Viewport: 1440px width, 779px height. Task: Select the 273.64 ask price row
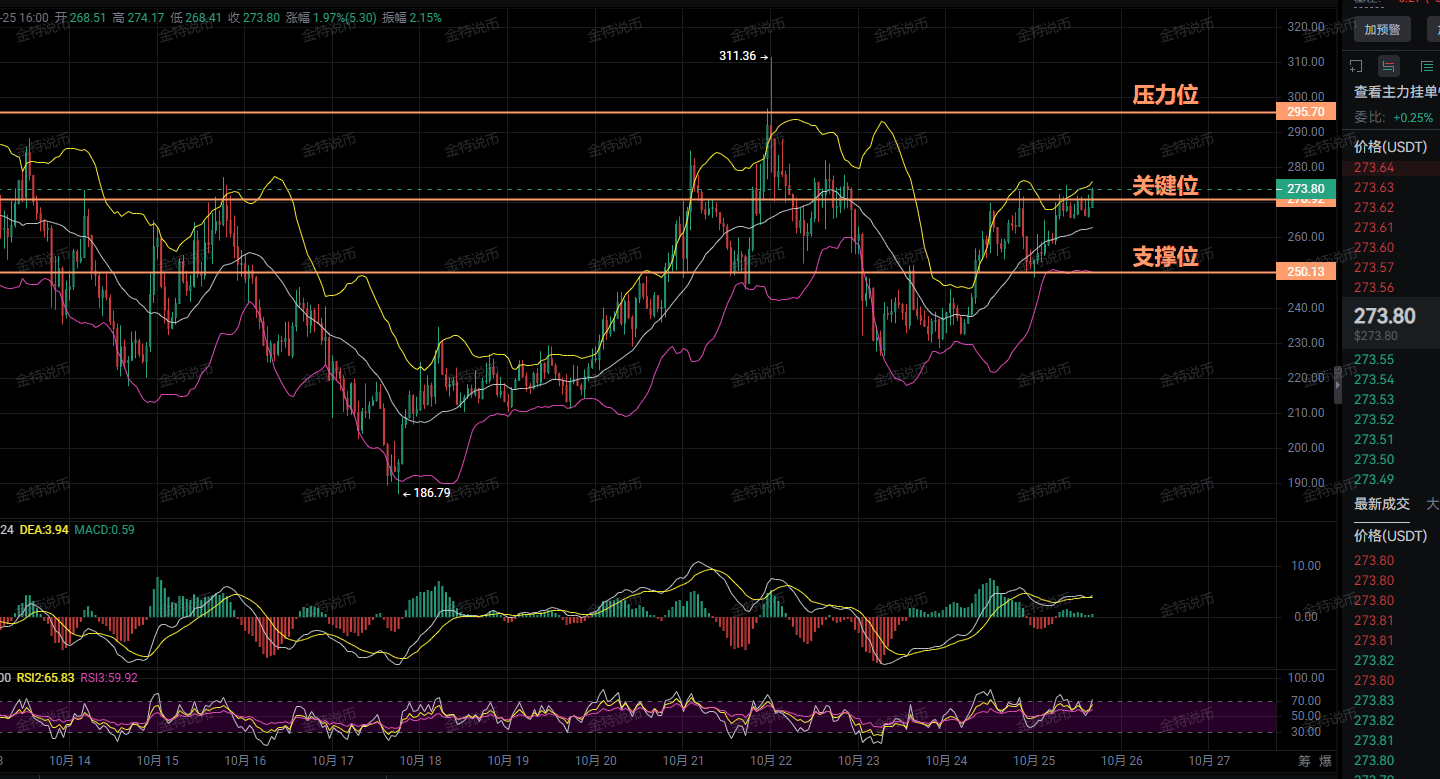(x=1373, y=167)
